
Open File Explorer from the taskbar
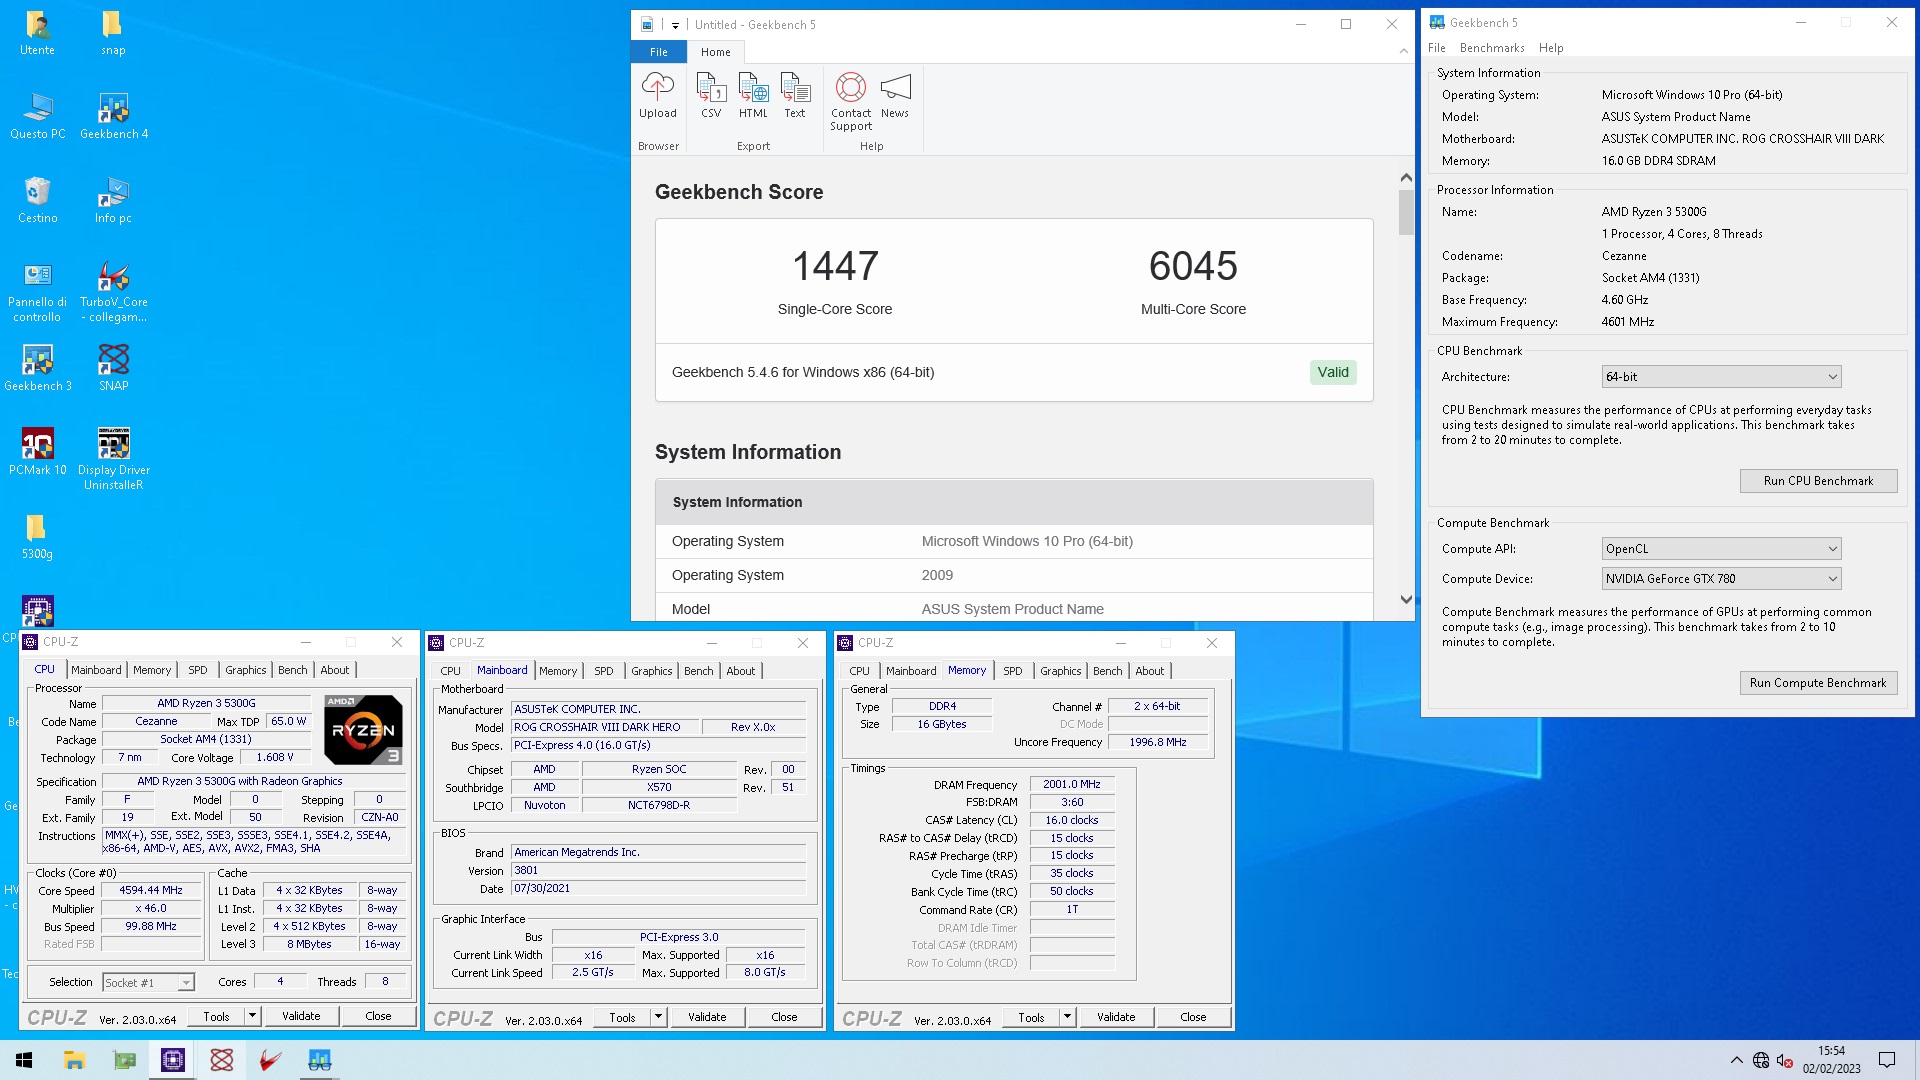tap(74, 1060)
